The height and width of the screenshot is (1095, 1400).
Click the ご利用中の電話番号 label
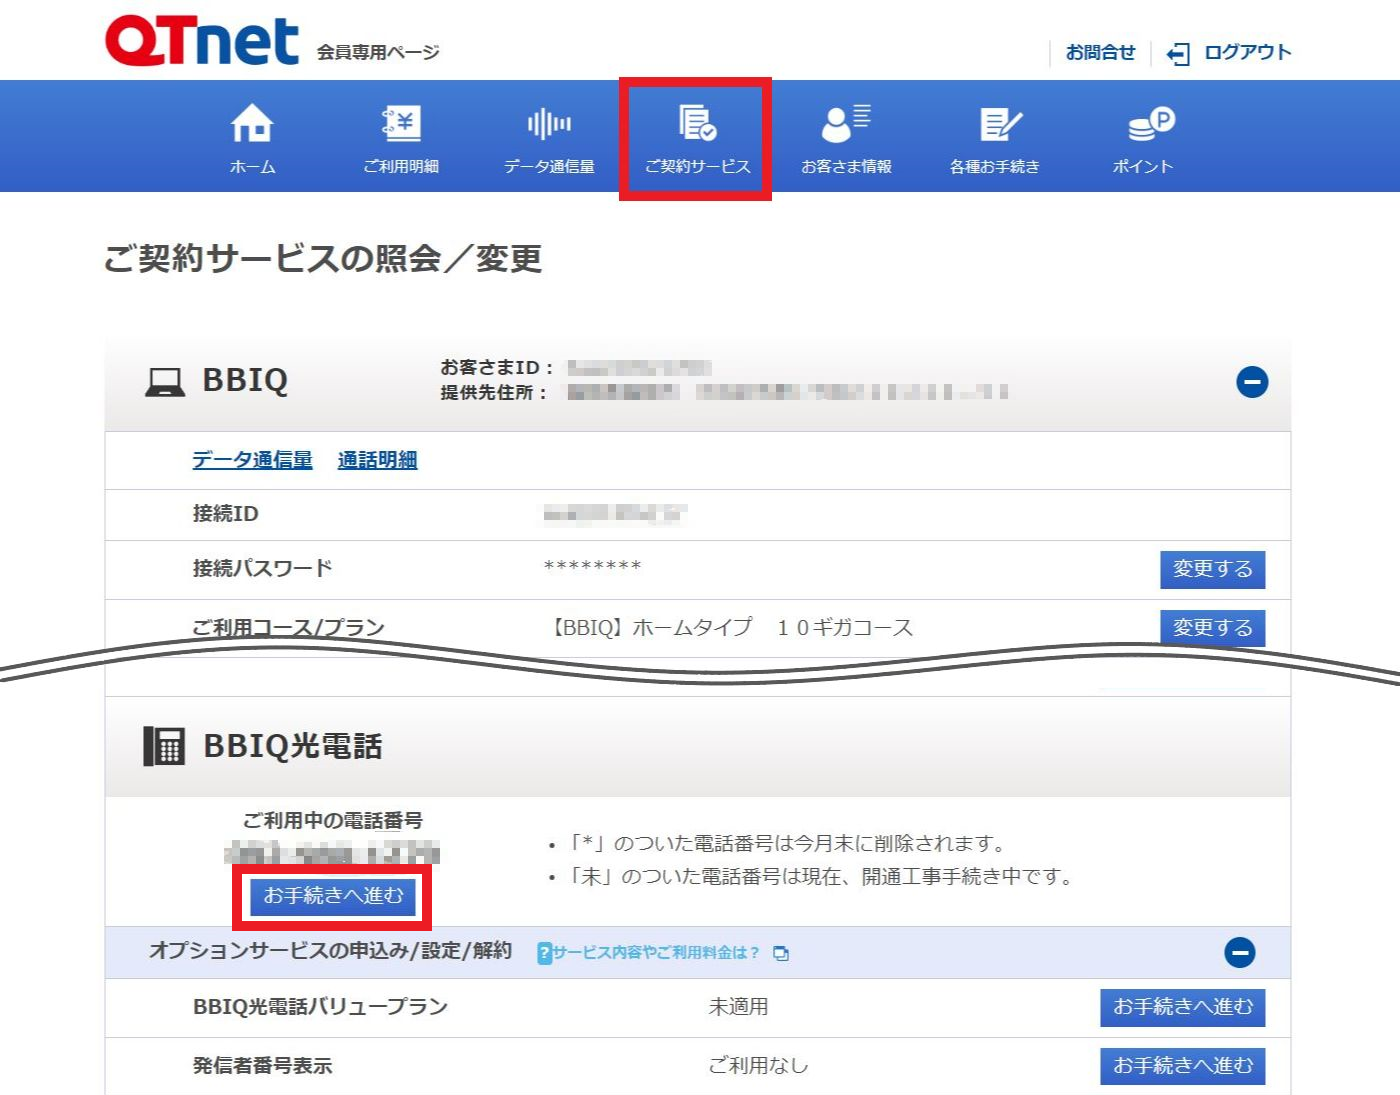coord(333,821)
